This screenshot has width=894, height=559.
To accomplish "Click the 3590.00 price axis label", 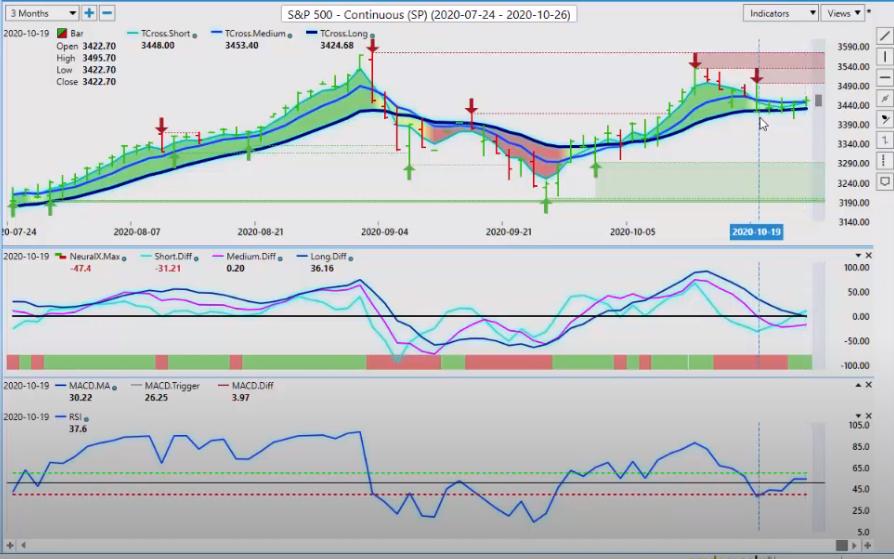I will [x=853, y=47].
